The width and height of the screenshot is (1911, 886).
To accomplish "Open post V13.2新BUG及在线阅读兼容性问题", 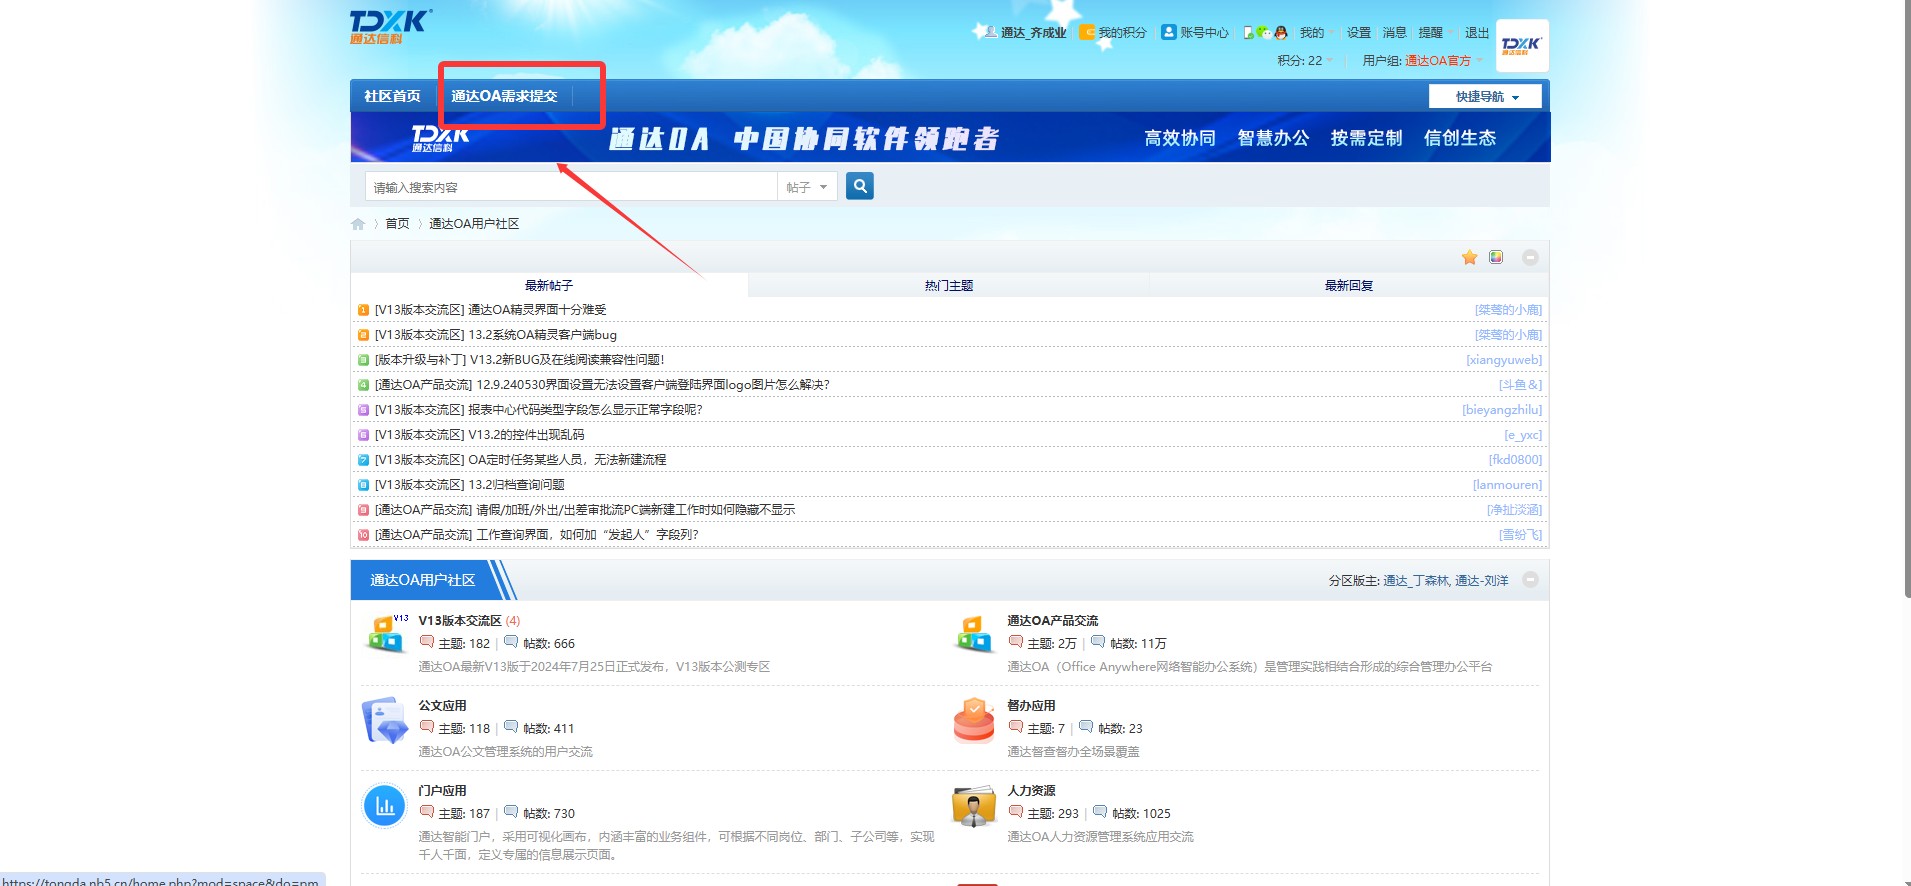I will pos(567,360).
